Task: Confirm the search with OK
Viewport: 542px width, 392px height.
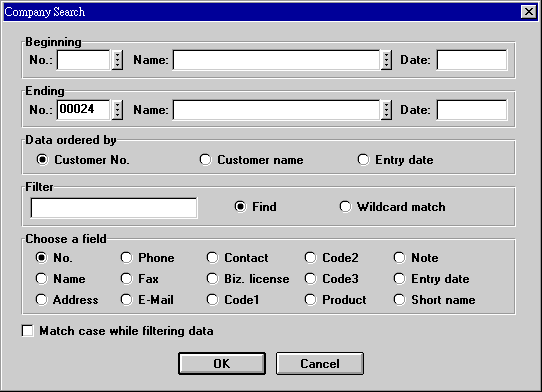Action: point(222,364)
